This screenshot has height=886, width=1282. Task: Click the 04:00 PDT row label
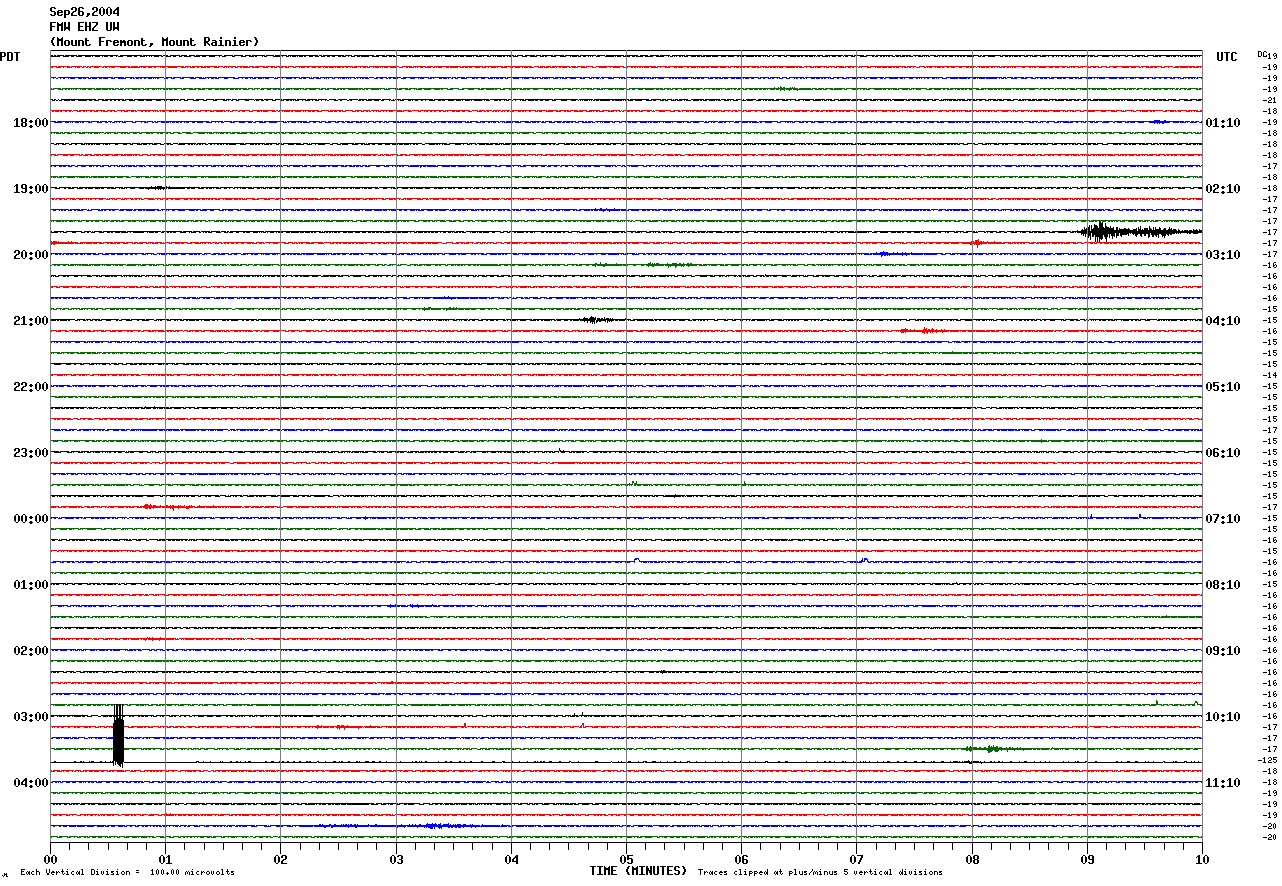click(x=31, y=783)
